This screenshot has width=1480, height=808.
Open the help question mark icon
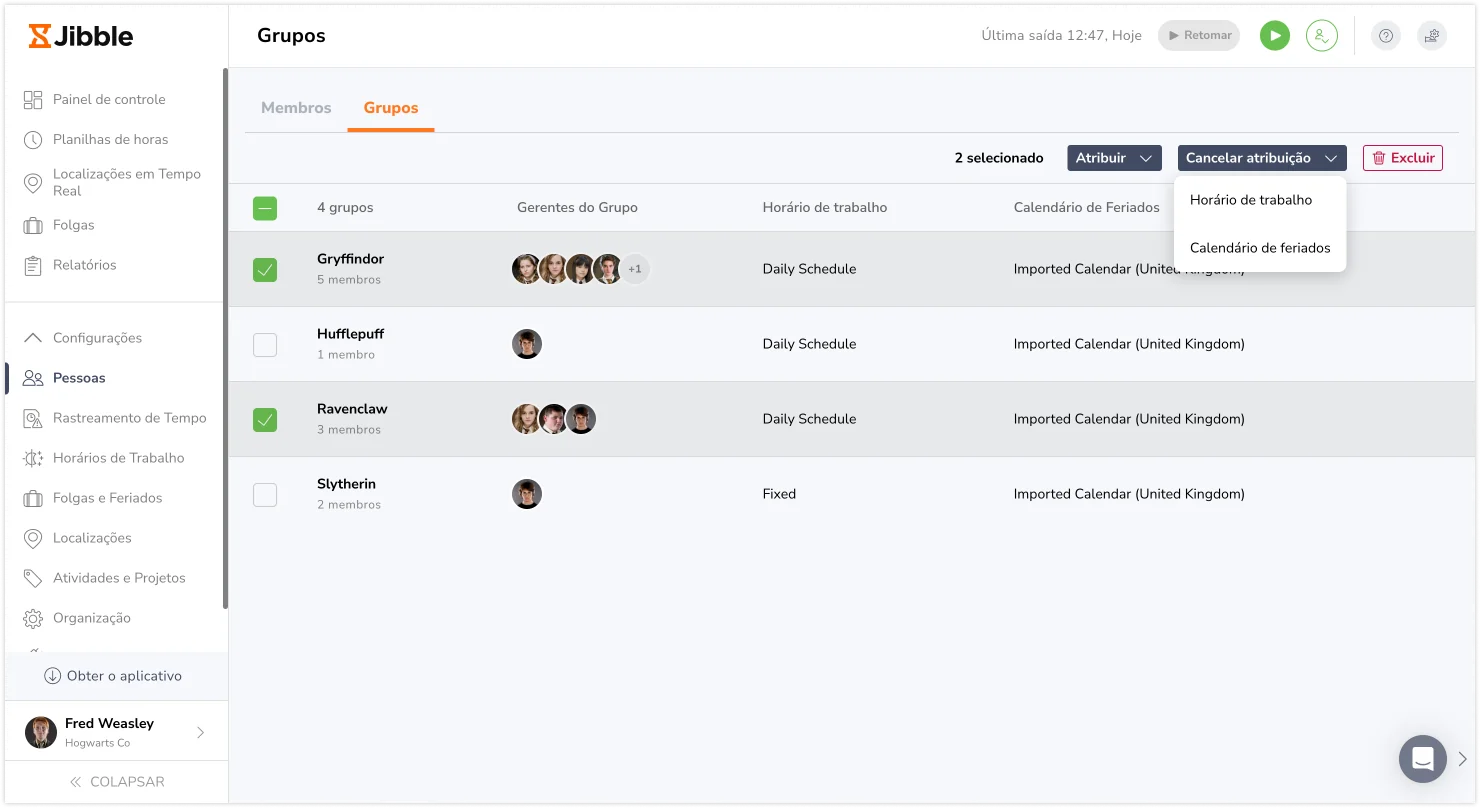point(1385,36)
